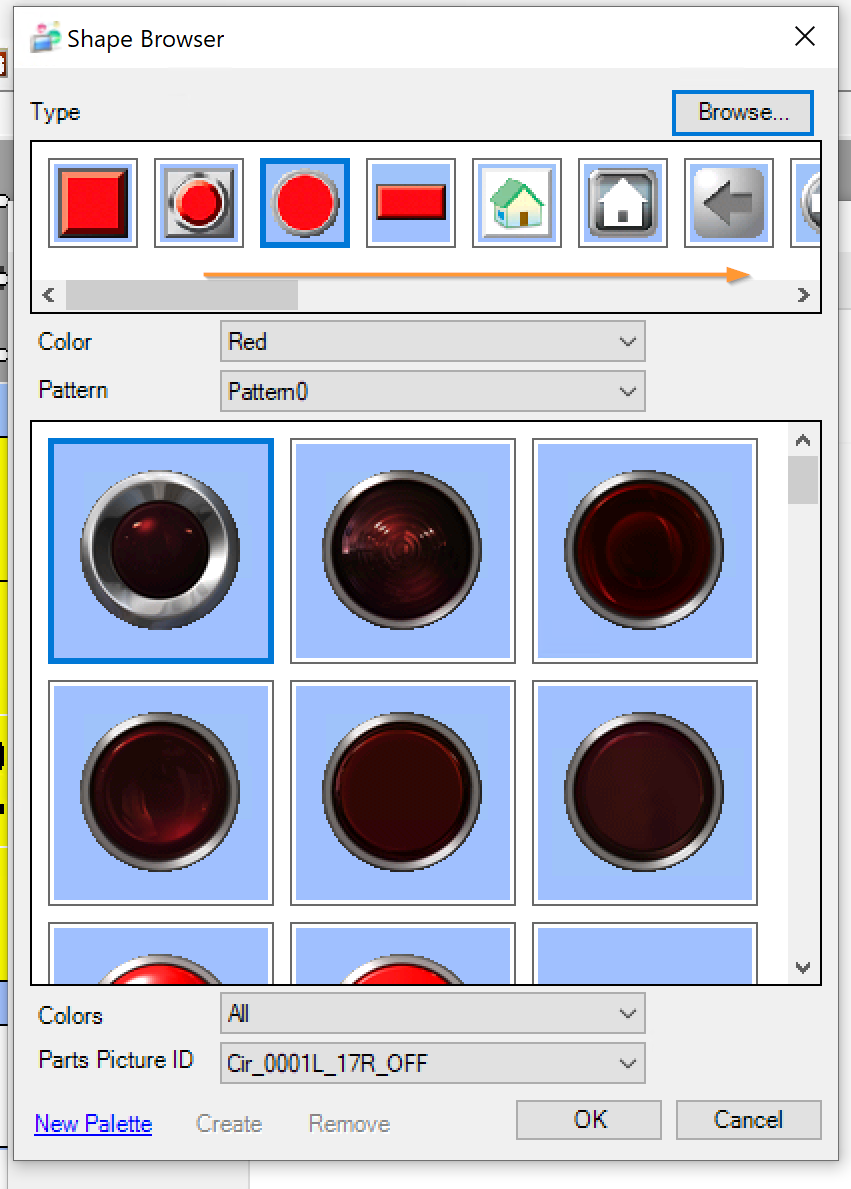Click the Shape Browser title bar icon
The image size is (851, 1189).
pyautogui.click(x=45, y=39)
